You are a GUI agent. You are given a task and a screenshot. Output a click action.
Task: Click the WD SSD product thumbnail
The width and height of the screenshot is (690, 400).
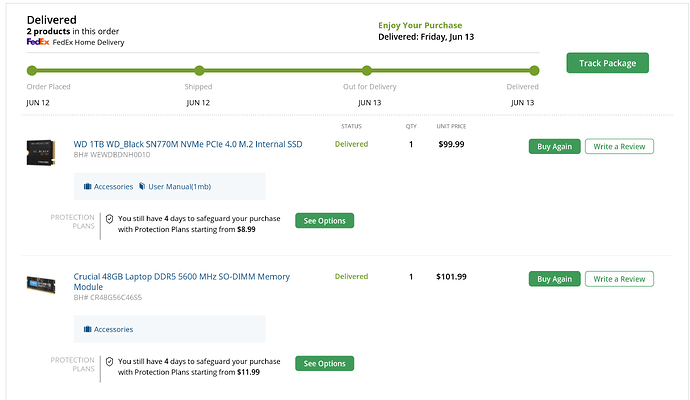40,153
